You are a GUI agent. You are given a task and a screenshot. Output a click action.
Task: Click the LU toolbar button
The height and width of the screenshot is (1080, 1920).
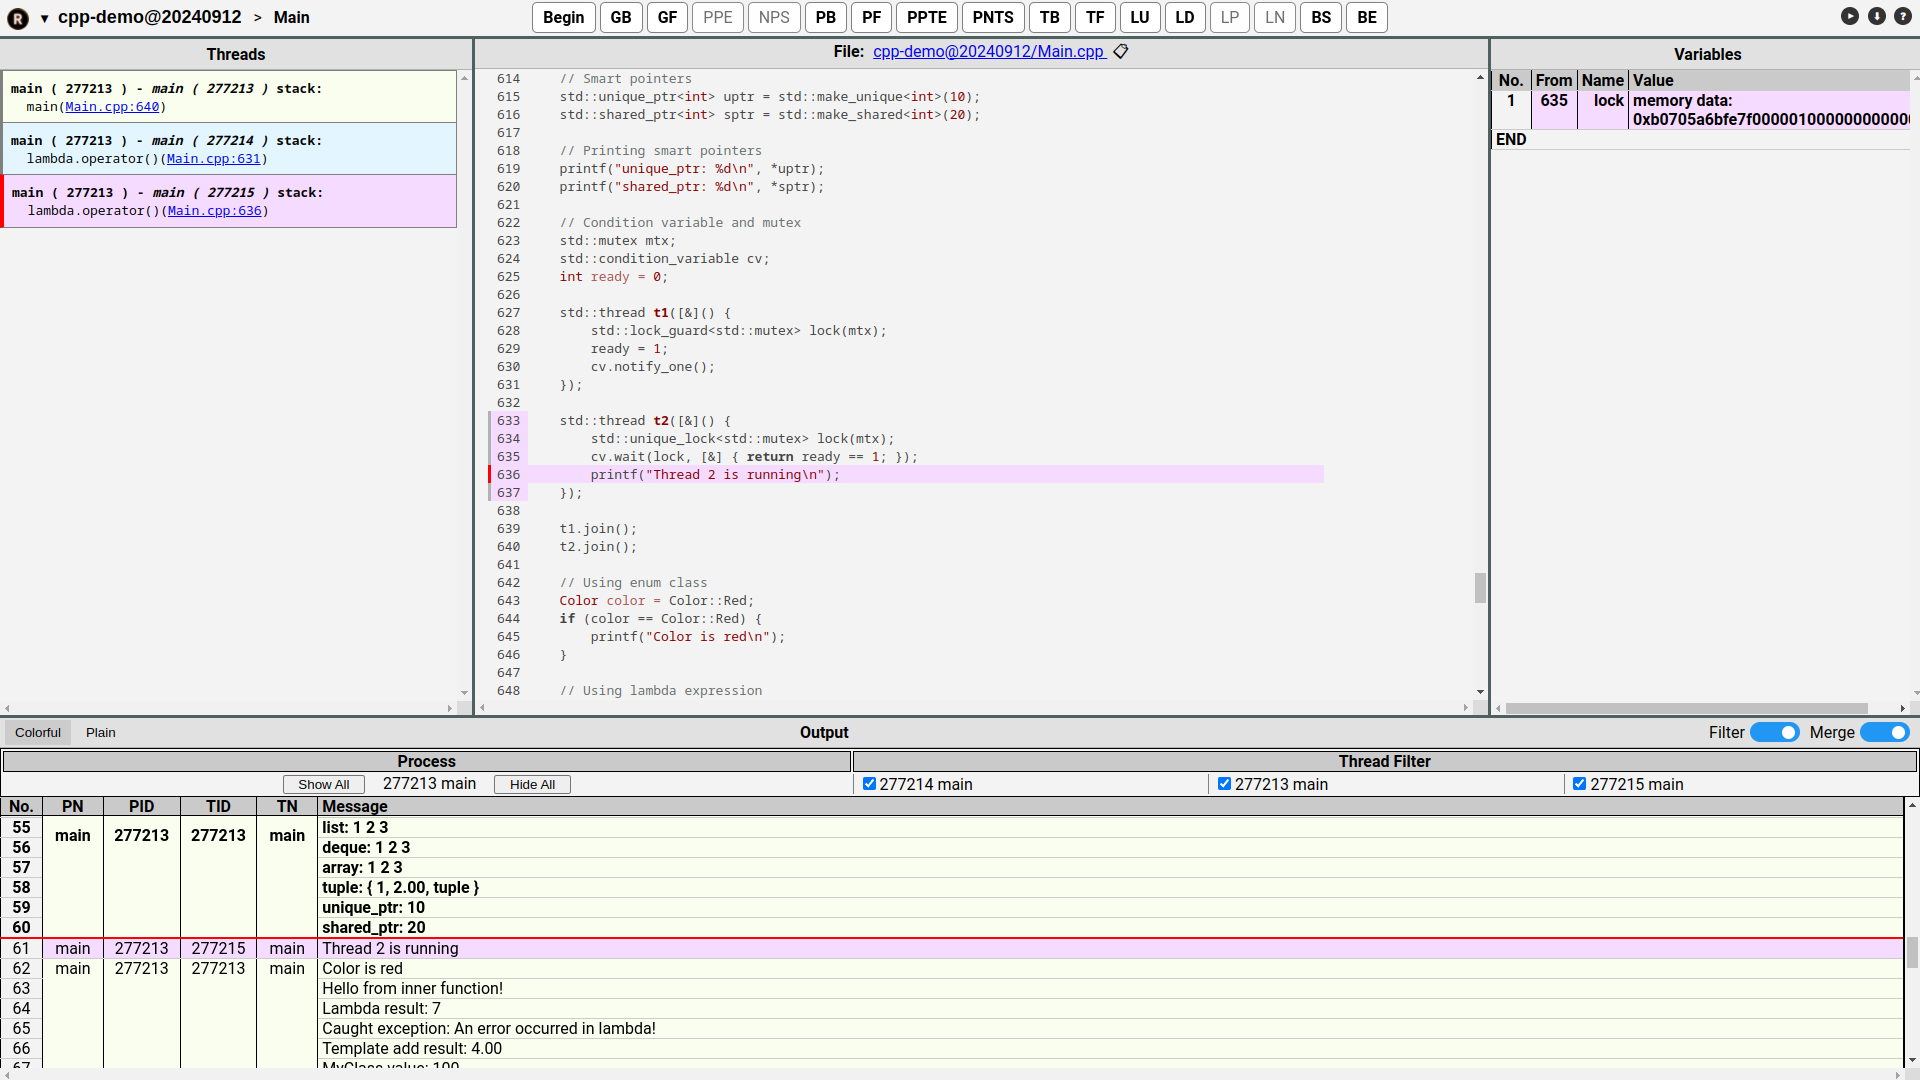pos(1140,17)
